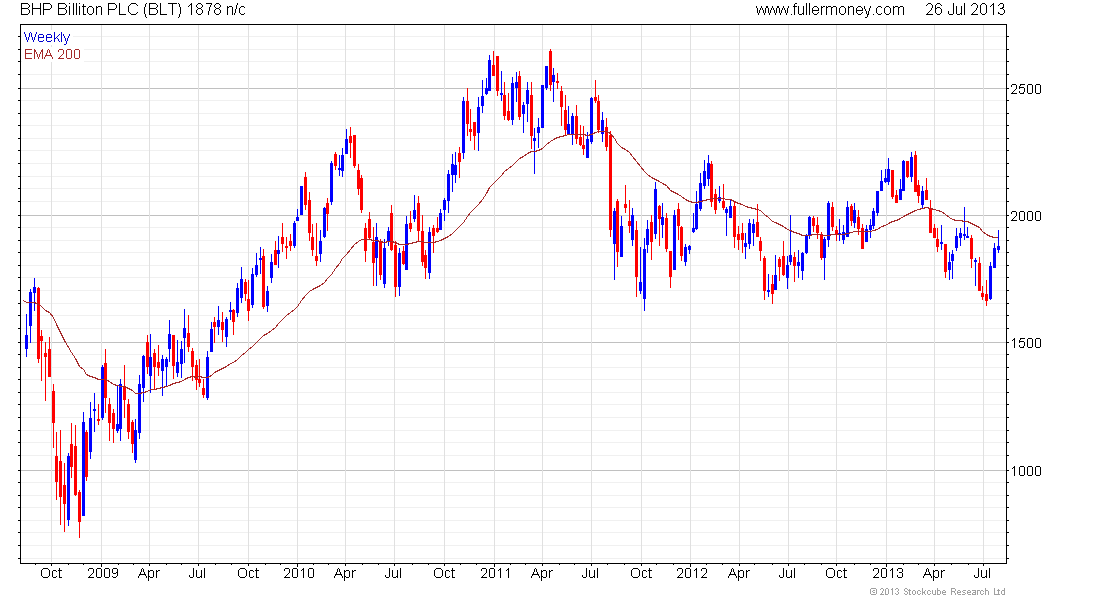The width and height of the screenshot is (1100, 600).
Task: Click the 2500 price axis label
Action: tap(1026, 89)
